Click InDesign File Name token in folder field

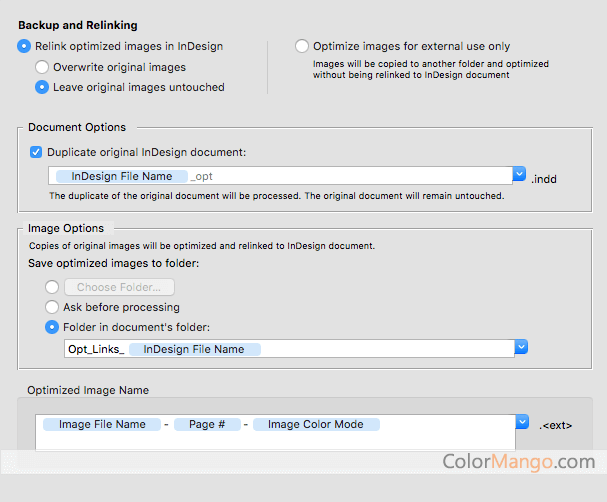click(193, 349)
